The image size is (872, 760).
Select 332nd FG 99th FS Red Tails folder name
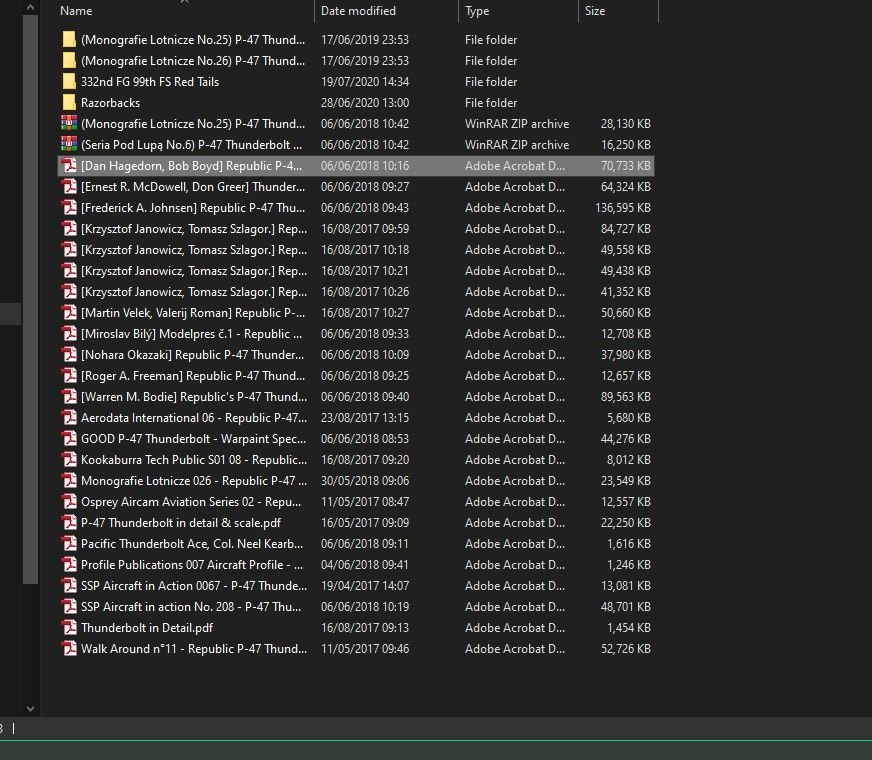pyautogui.click(x=150, y=82)
